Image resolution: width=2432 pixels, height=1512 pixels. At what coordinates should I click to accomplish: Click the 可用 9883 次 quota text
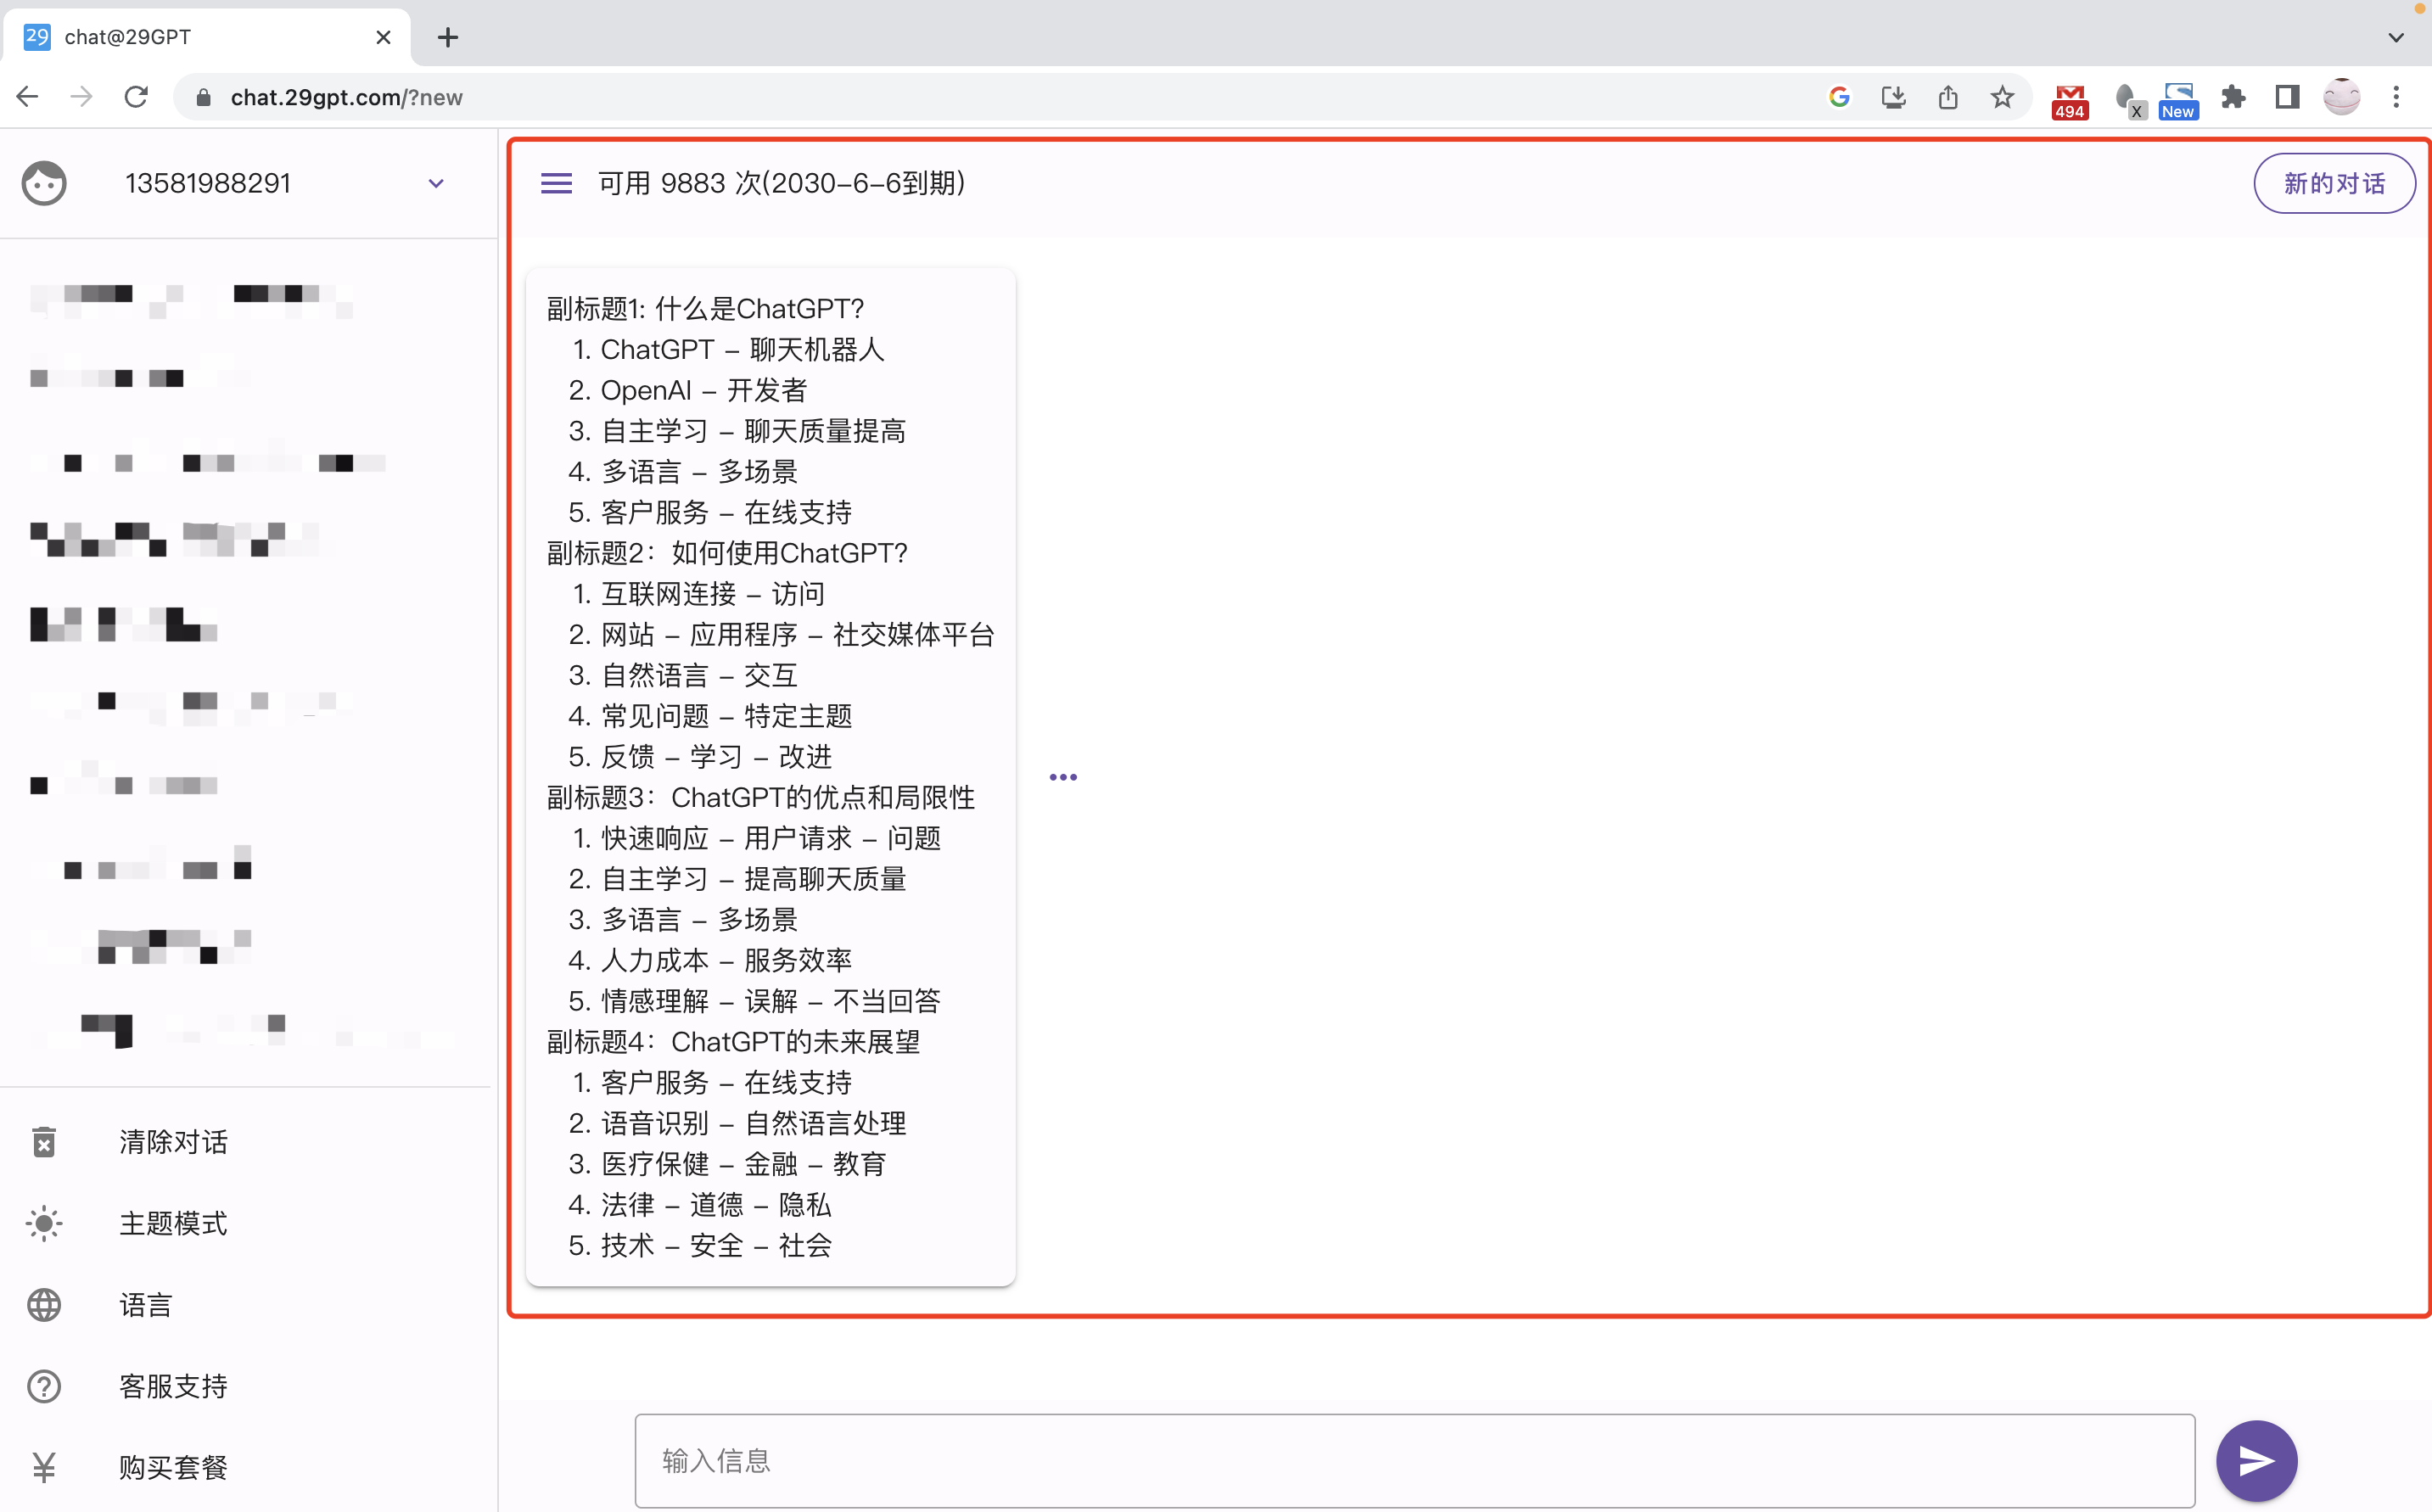click(782, 183)
